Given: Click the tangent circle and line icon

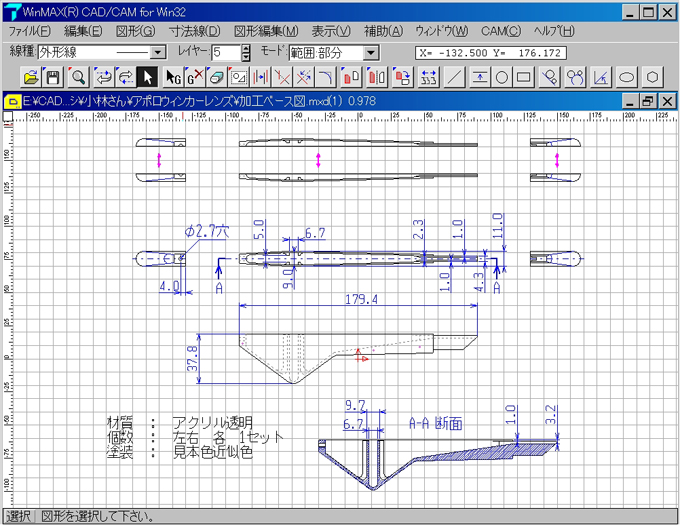Looking at the screenshot, I should click(x=549, y=77).
